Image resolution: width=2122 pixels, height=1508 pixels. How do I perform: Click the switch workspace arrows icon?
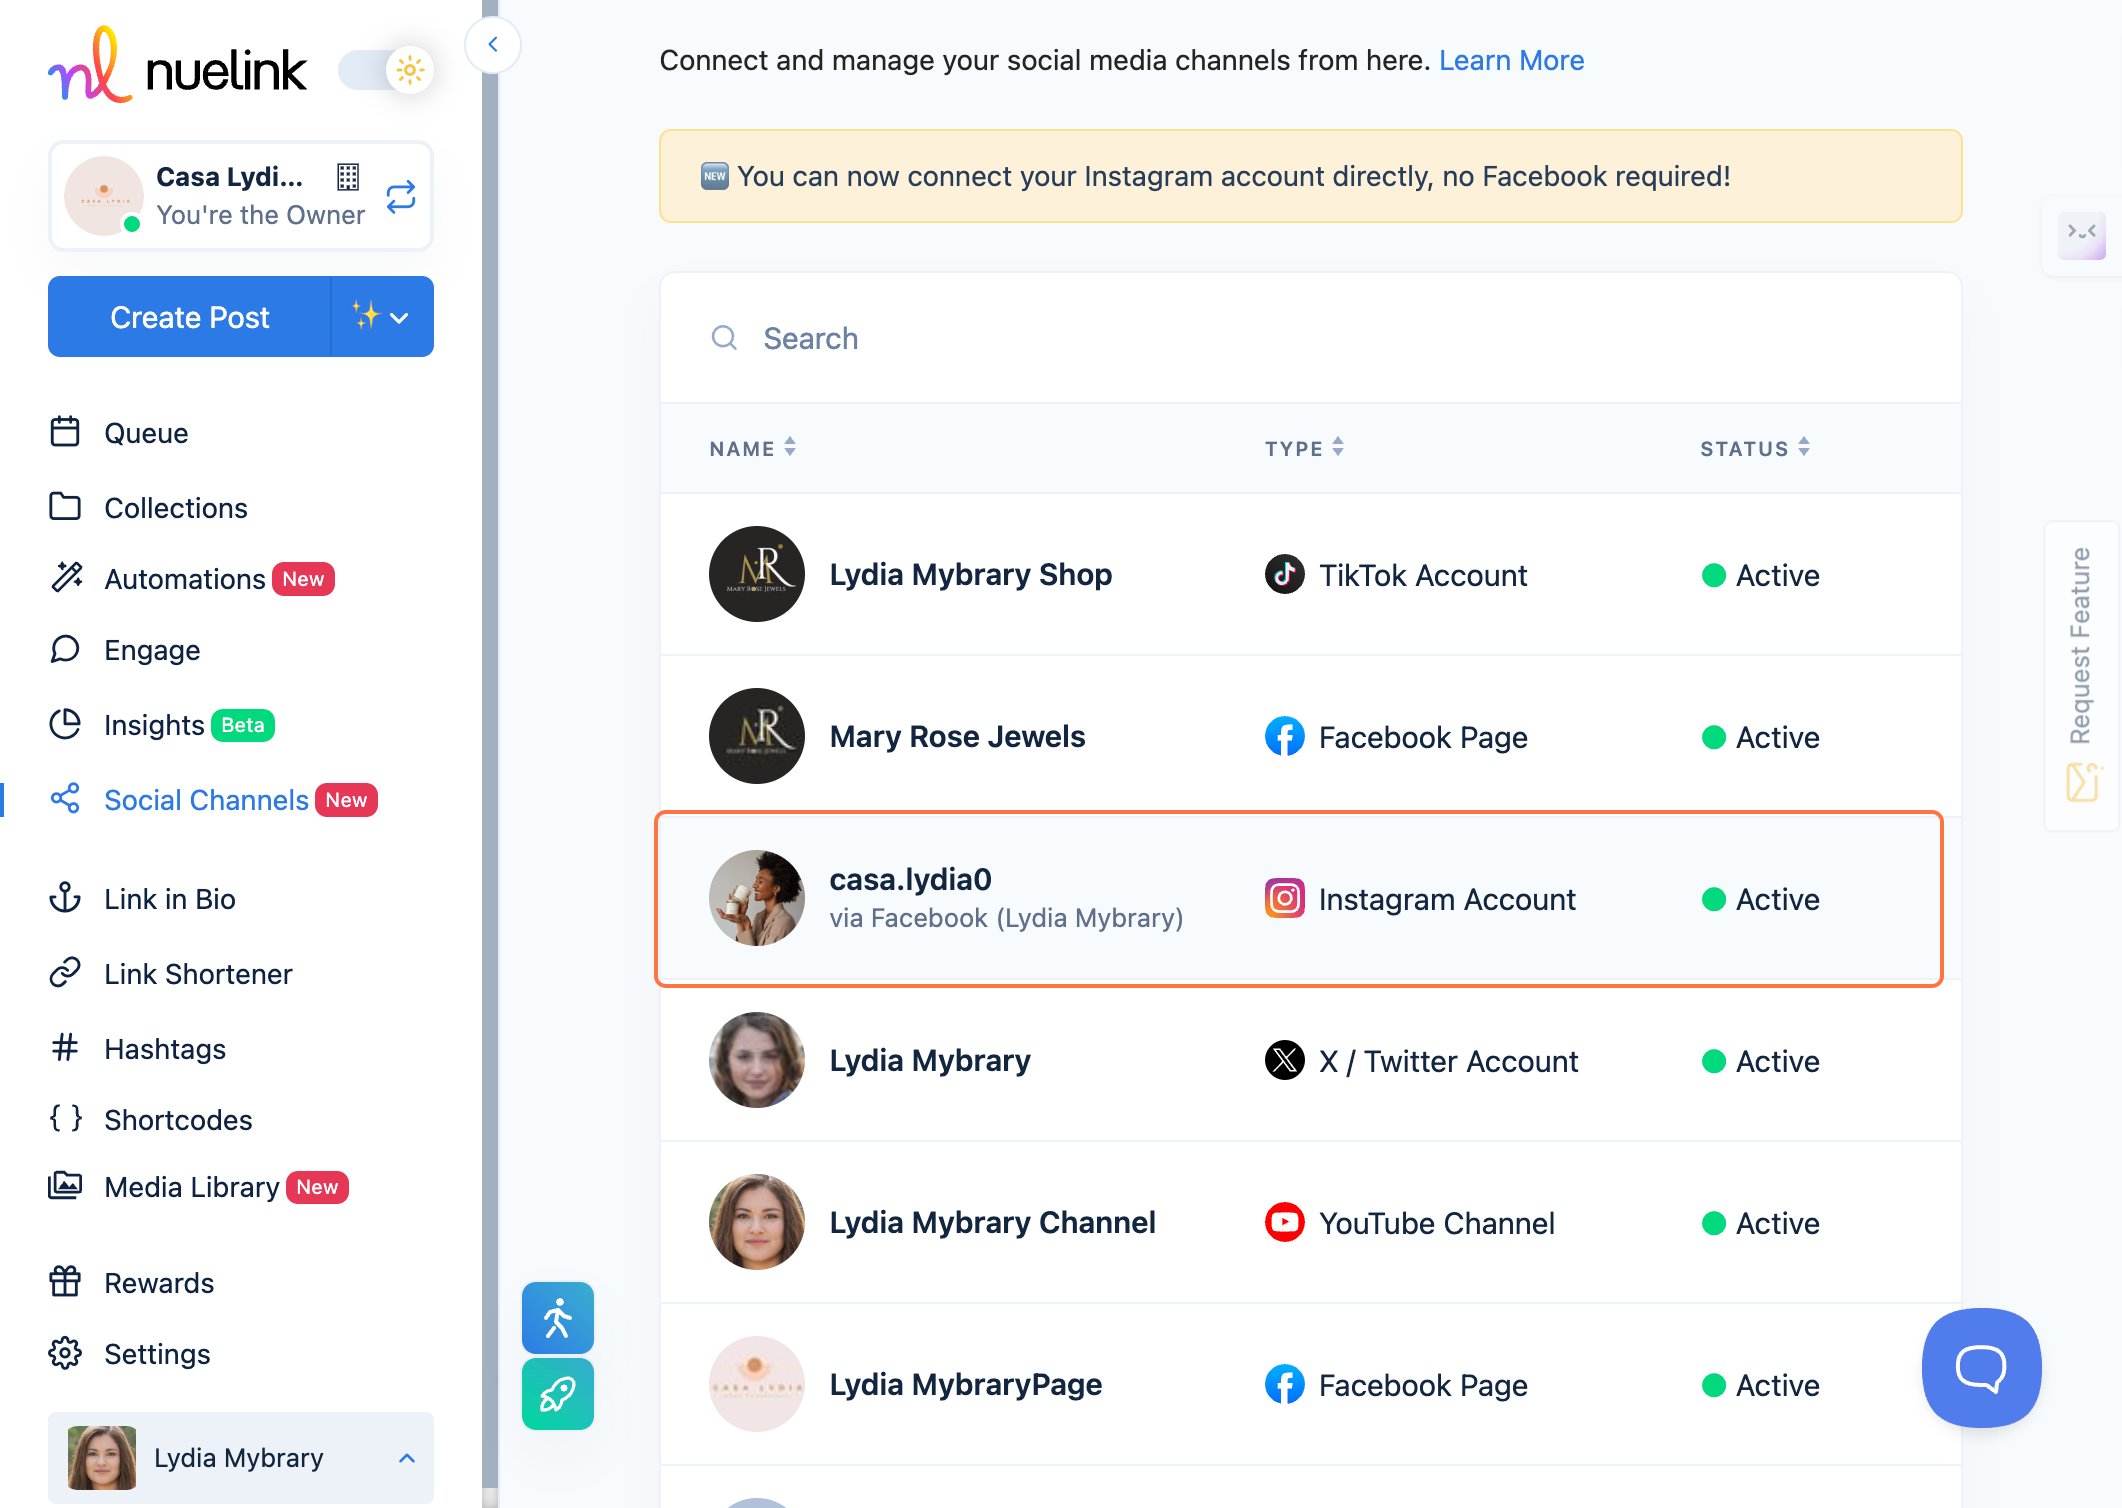click(x=401, y=196)
